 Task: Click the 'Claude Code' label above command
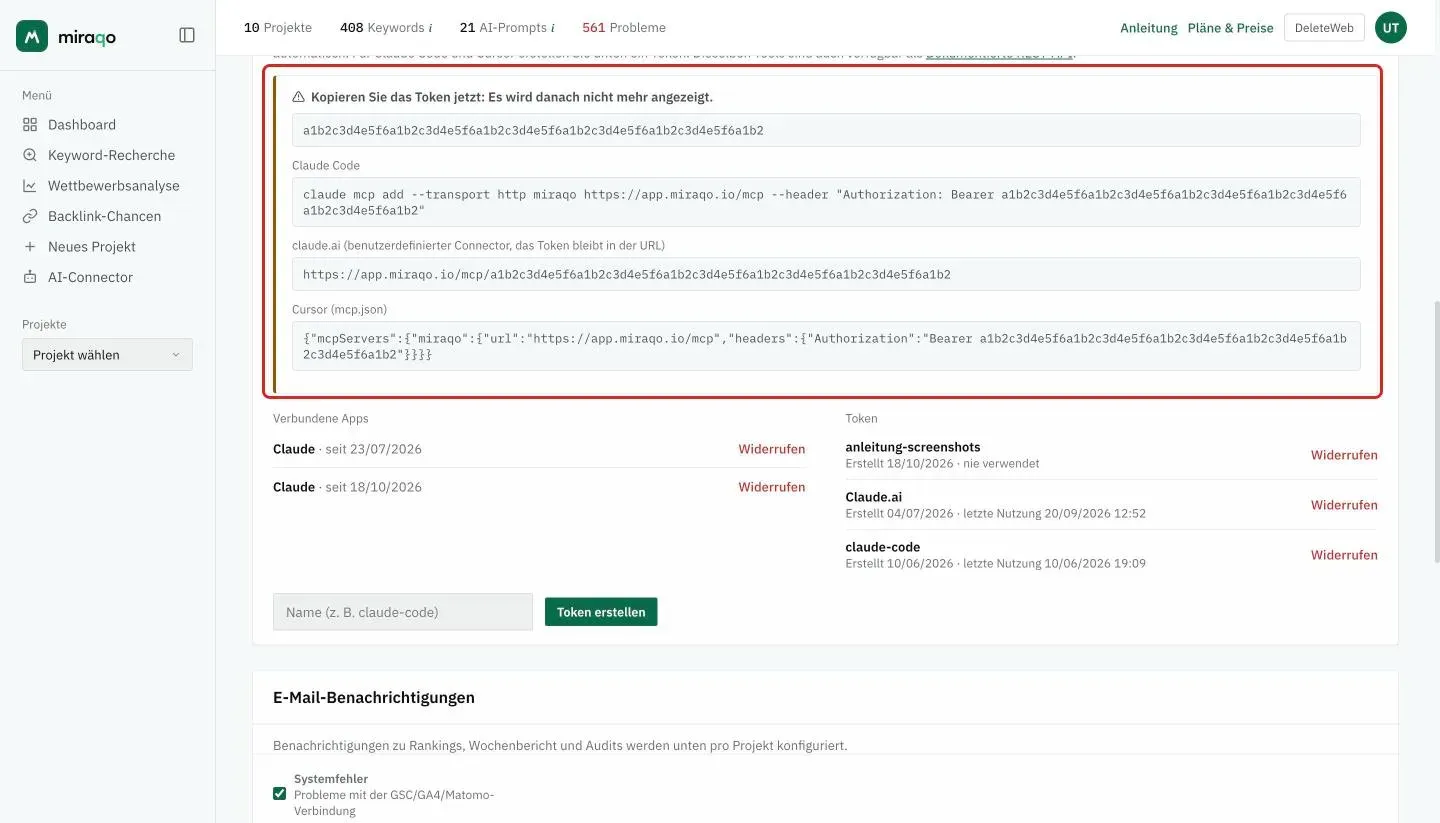[326, 166]
